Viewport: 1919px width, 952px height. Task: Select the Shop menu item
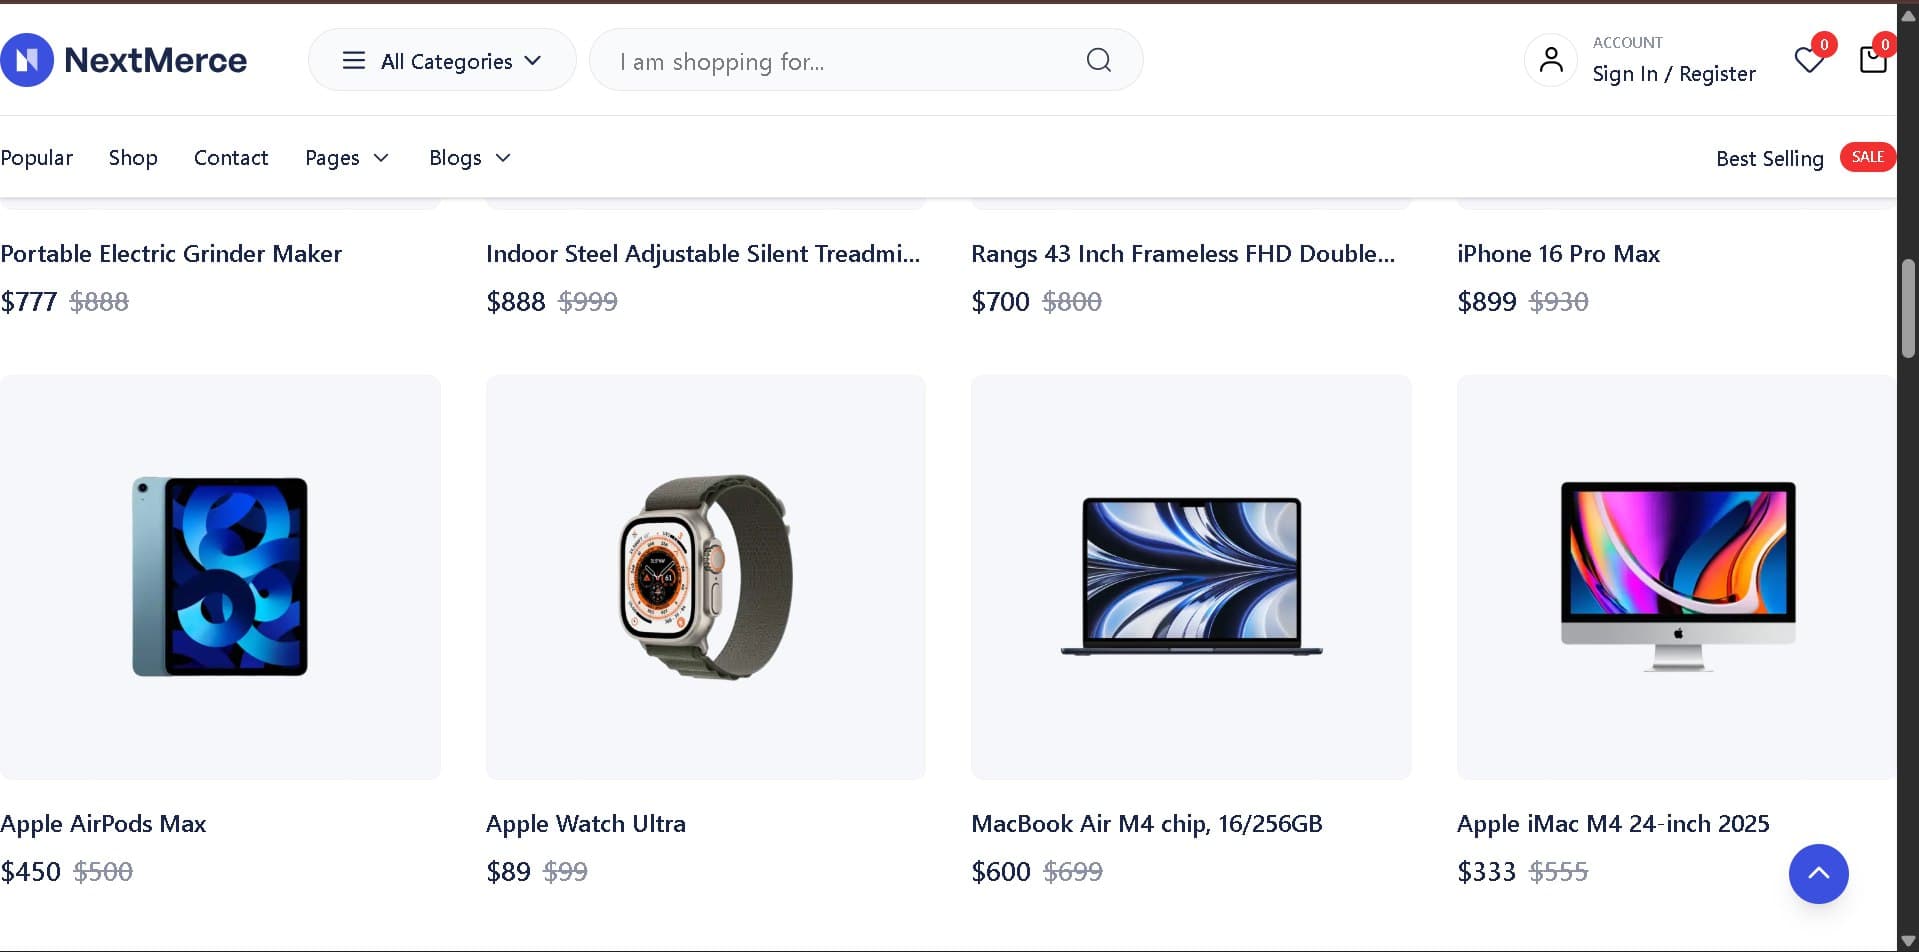(133, 158)
